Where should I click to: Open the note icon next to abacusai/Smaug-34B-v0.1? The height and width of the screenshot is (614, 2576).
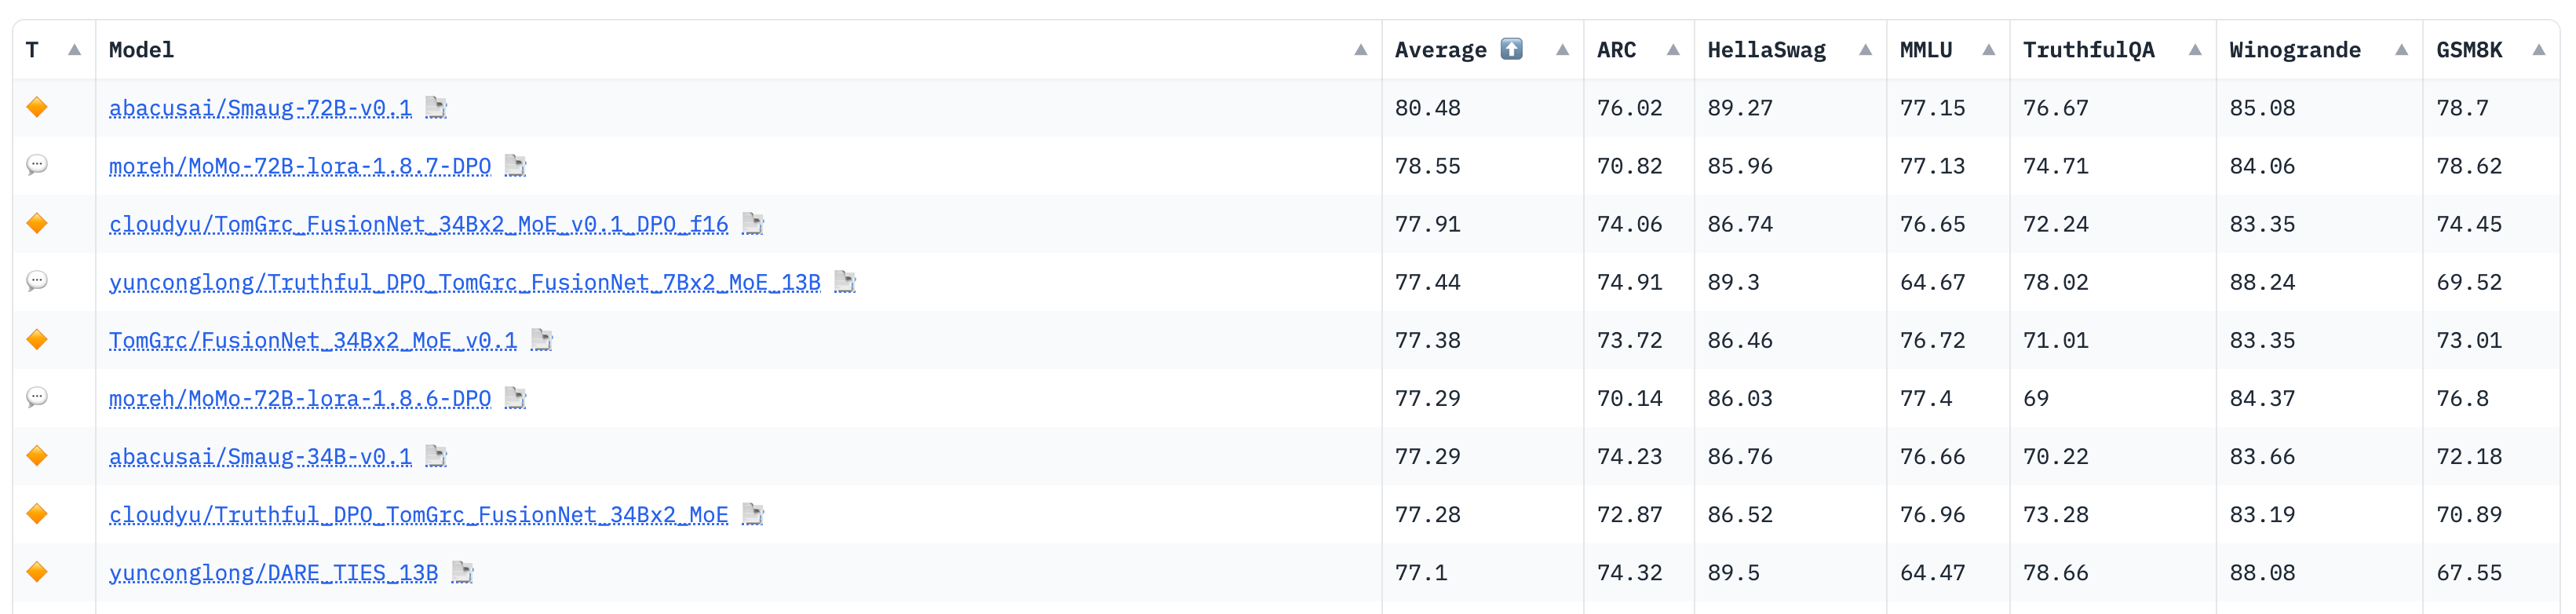[434, 456]
